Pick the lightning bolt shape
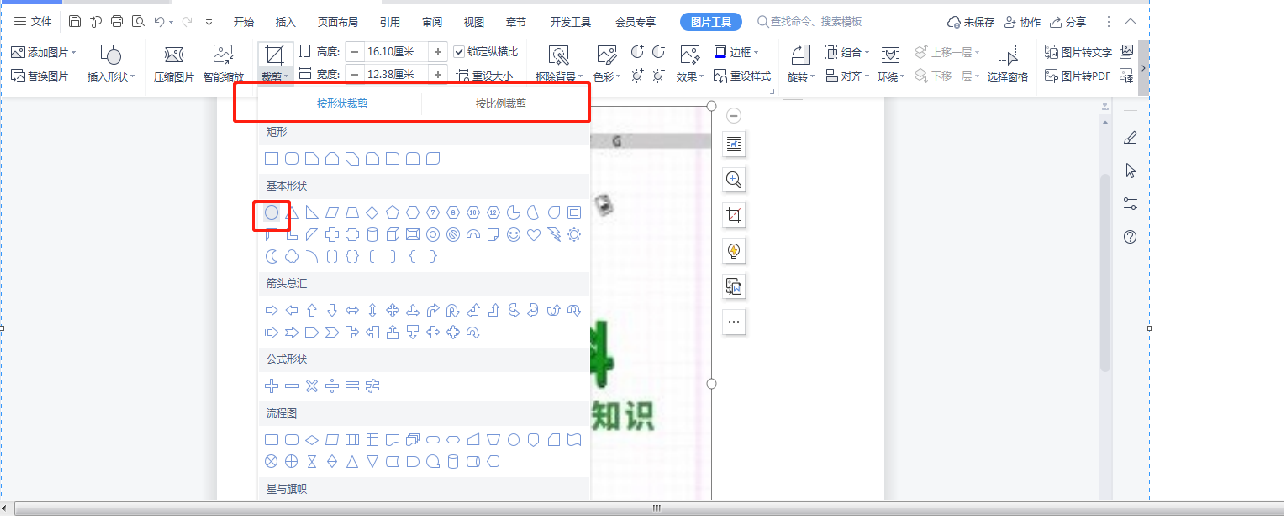The image size is (1284, 516). click(554, 234)
